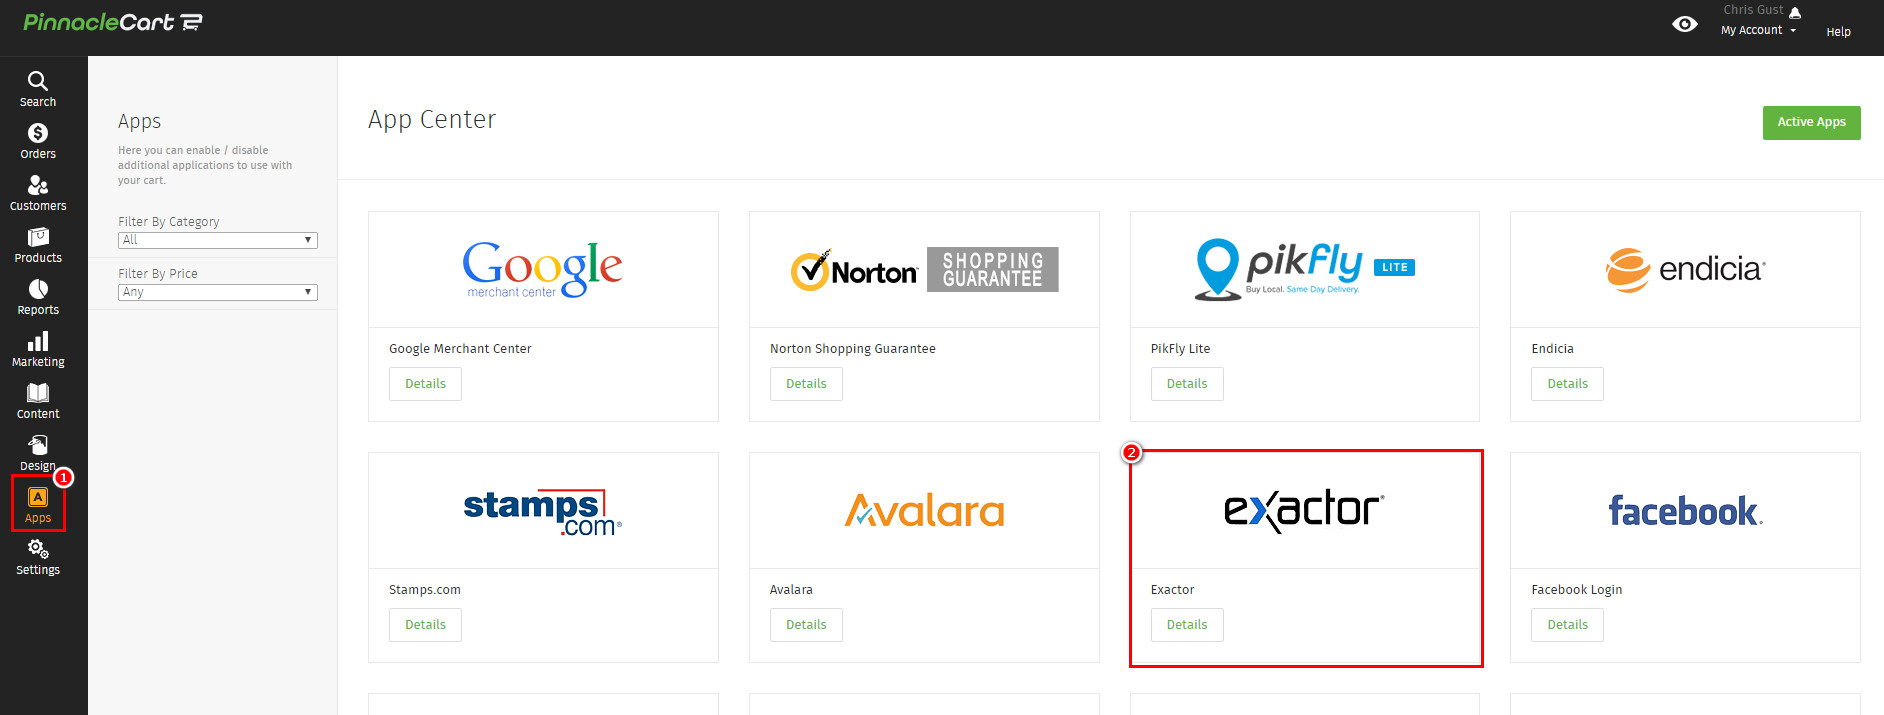This screenshot has width=1884, height=715.
Task: Open Filter By Price dropdown
Action: coord(218,292)
